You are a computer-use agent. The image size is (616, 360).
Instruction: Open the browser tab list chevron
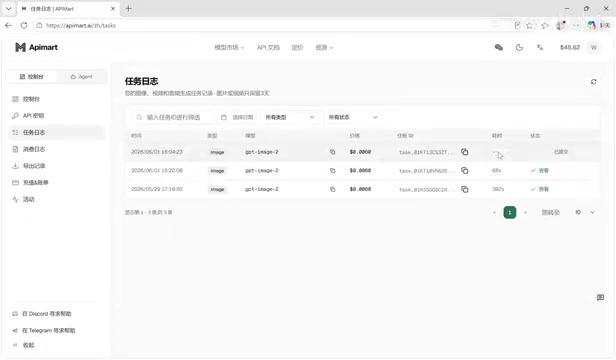click(8, 8)
